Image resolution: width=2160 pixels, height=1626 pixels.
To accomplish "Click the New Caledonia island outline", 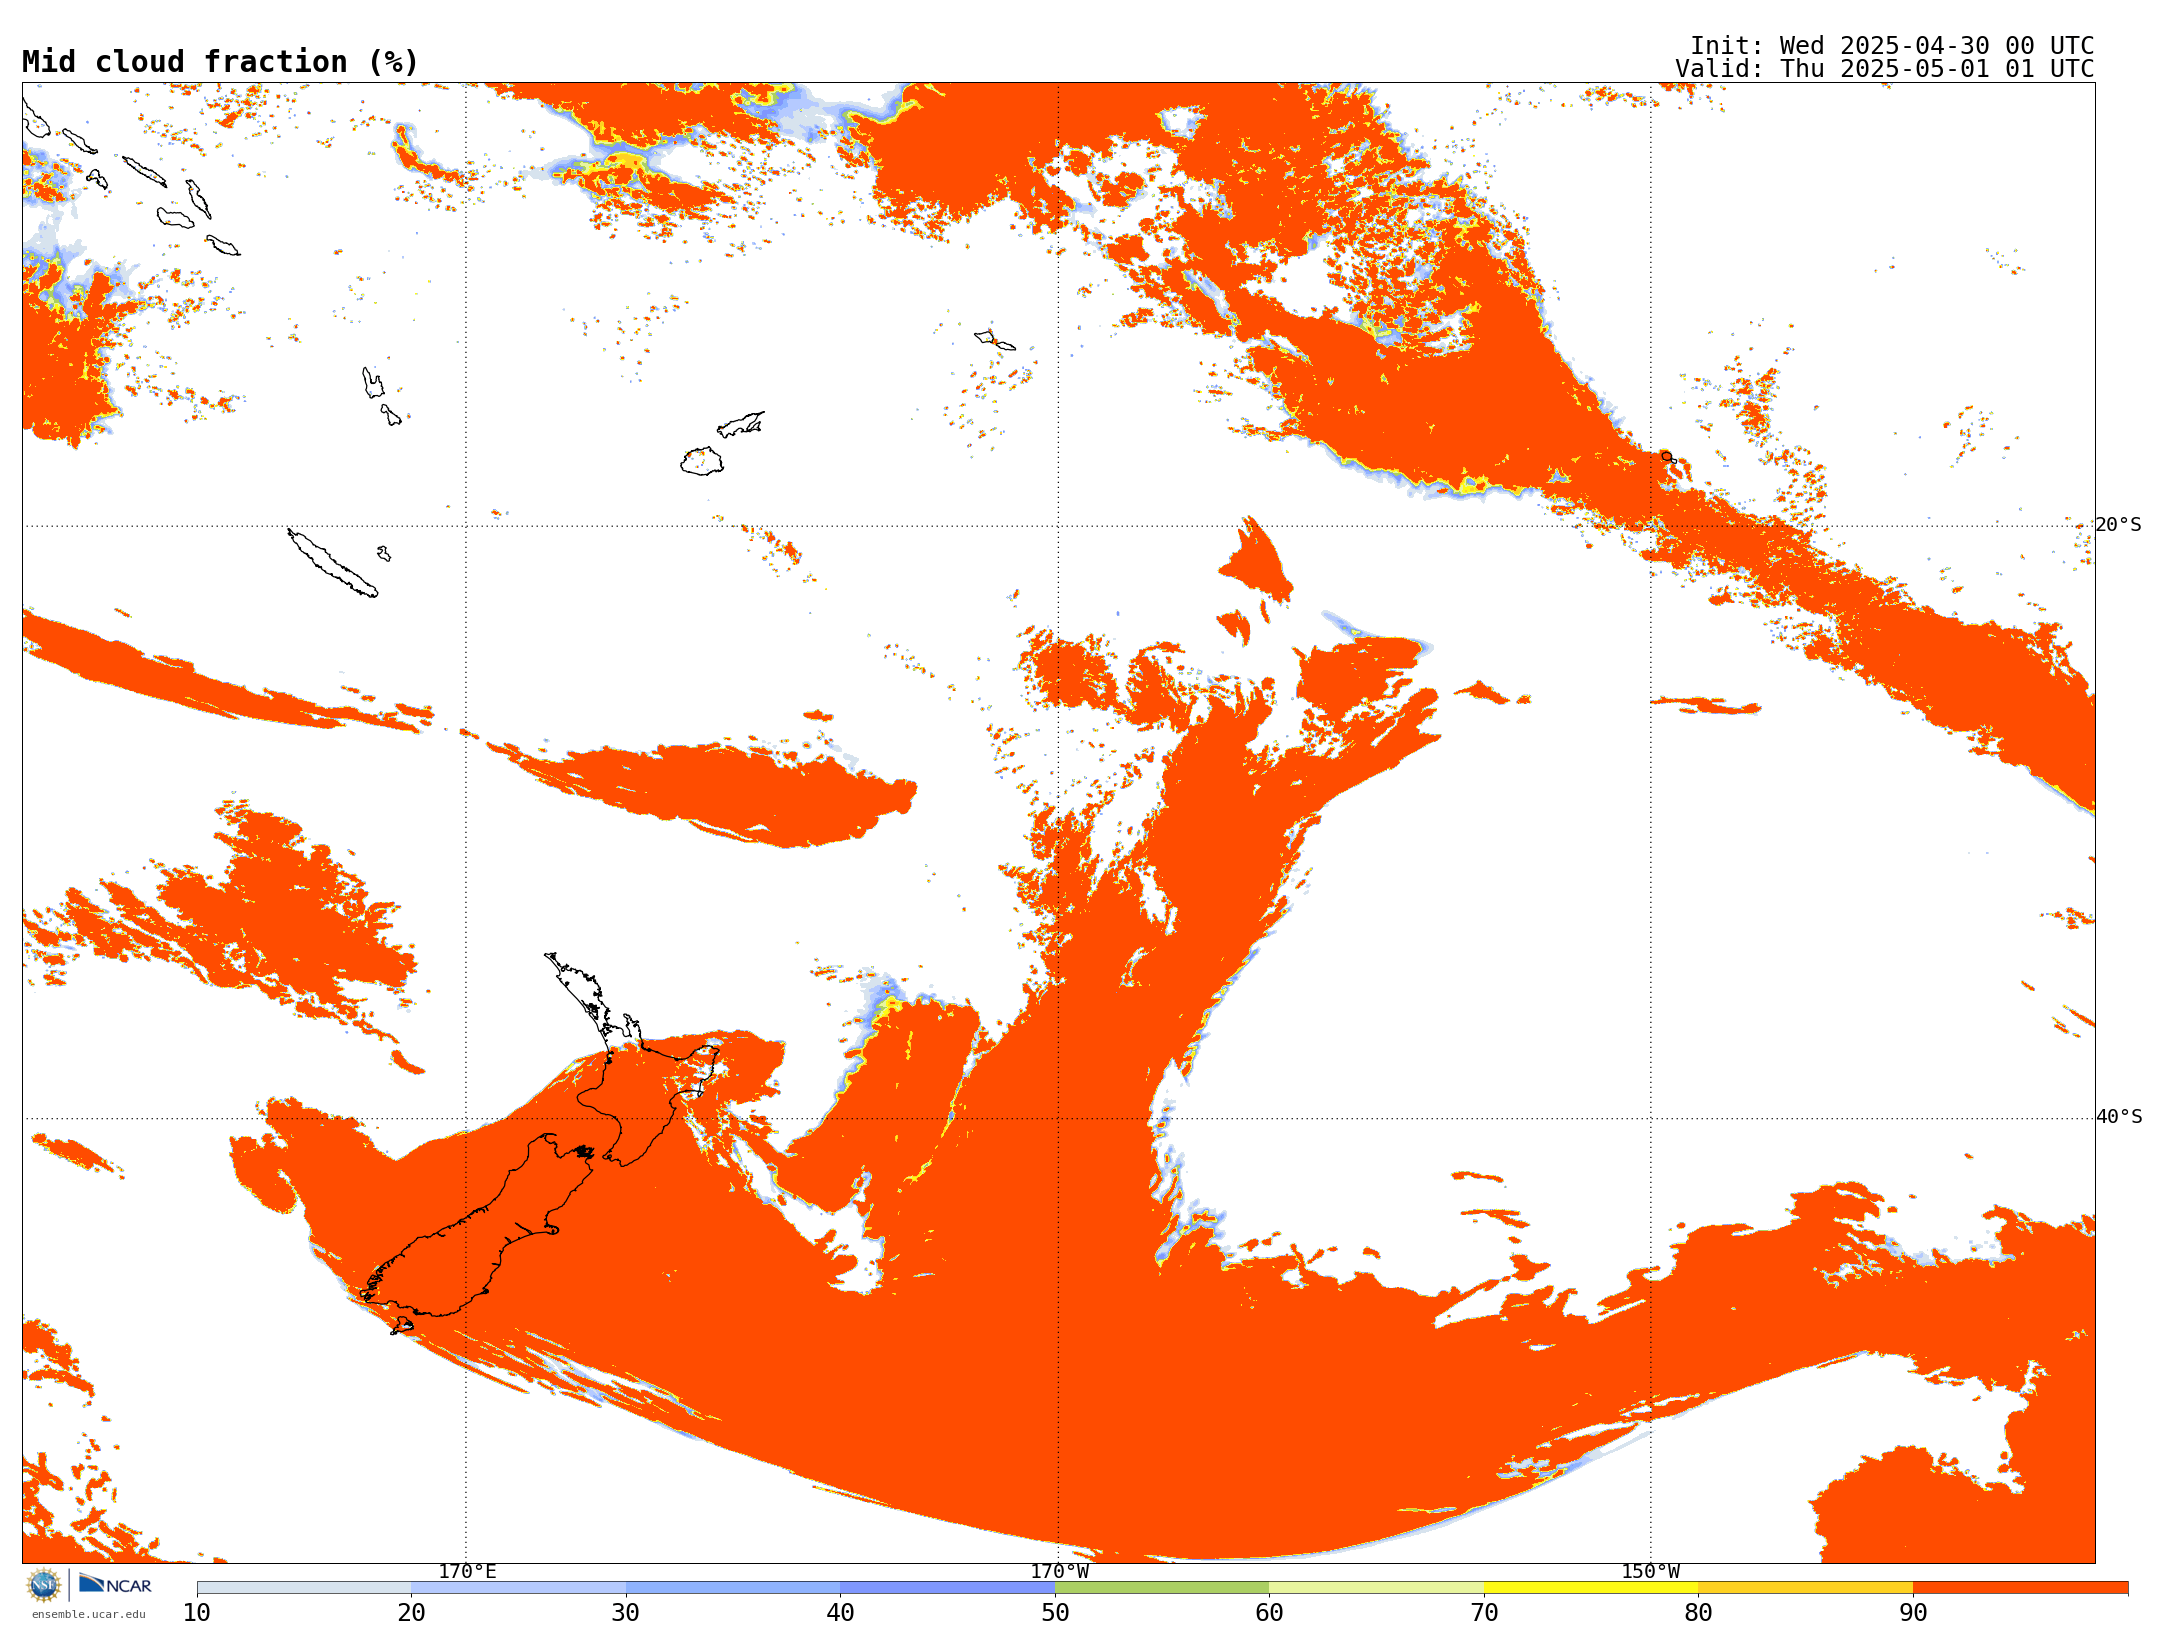I will point(332,563).
